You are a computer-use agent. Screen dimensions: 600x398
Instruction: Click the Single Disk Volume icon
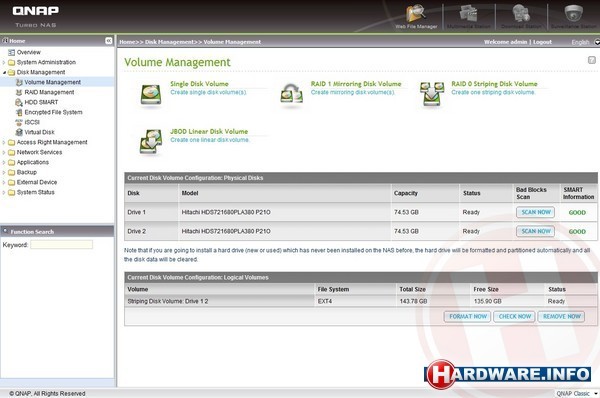click(x=151, y=95)
